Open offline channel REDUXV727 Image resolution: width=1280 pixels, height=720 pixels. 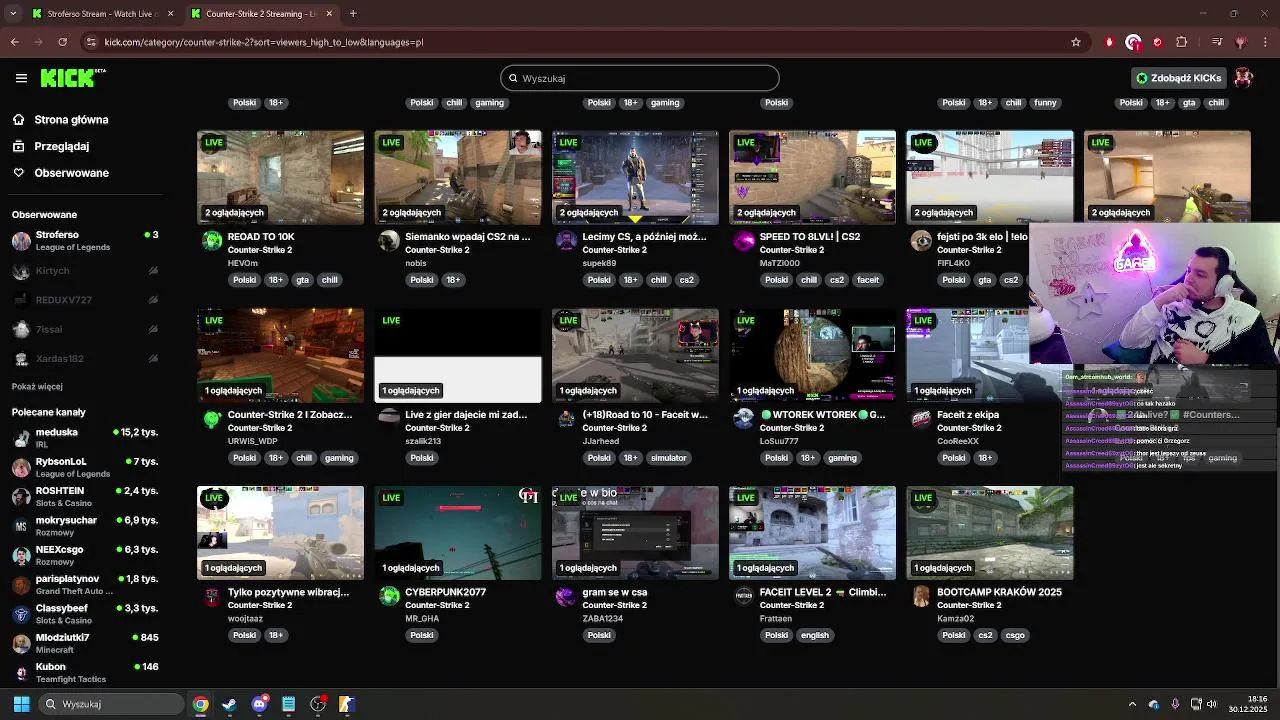click(85, 300)
